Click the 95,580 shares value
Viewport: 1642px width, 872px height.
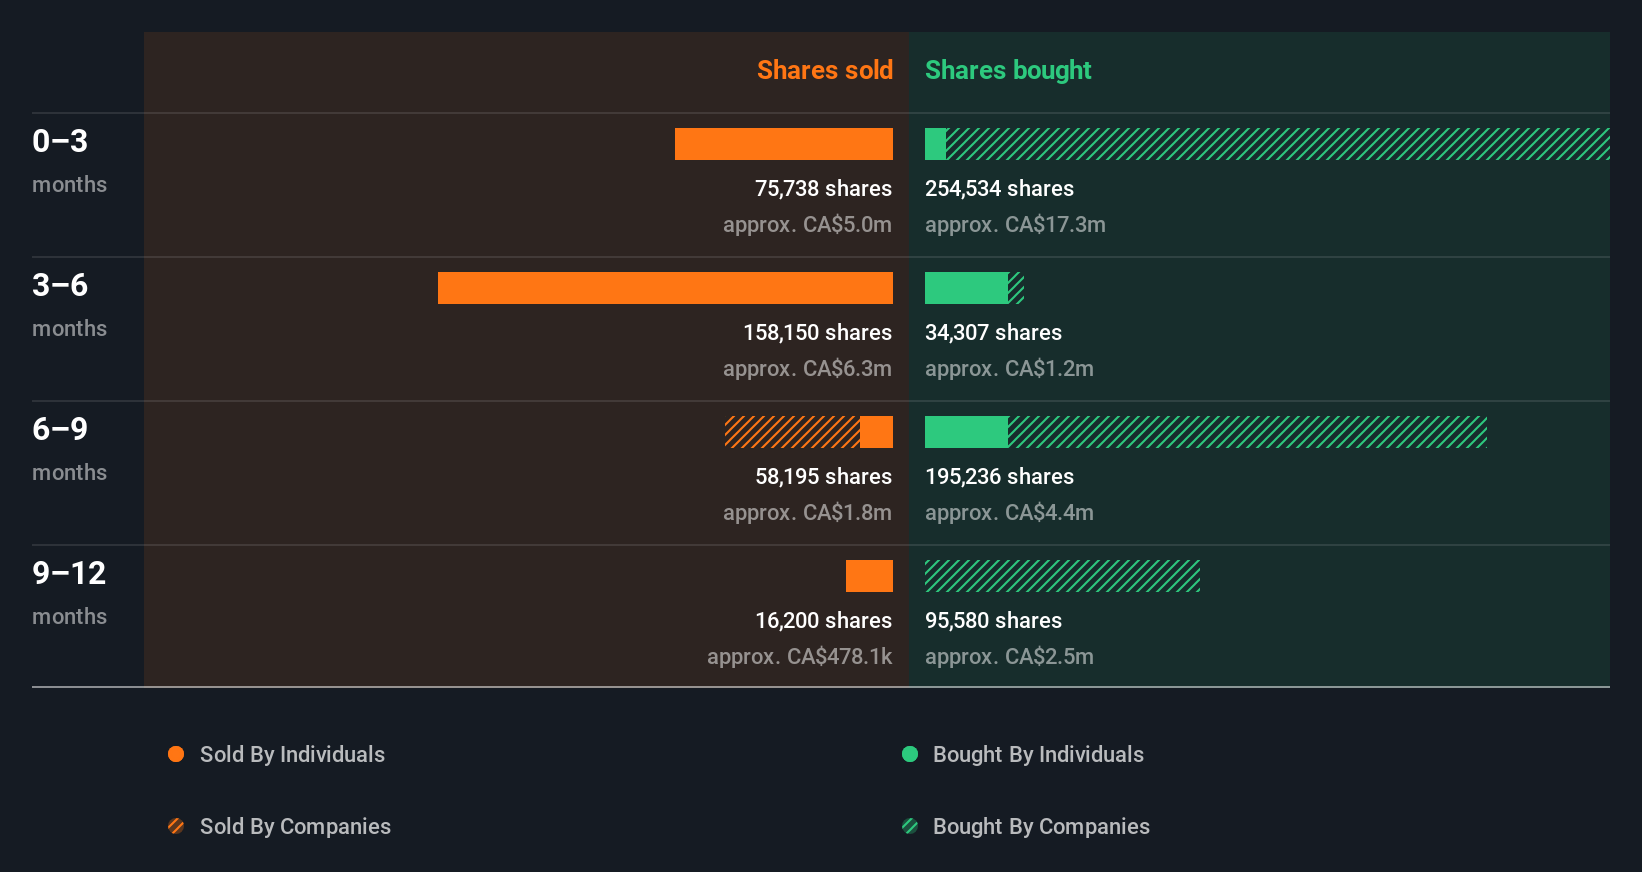(x=993, y=620)
